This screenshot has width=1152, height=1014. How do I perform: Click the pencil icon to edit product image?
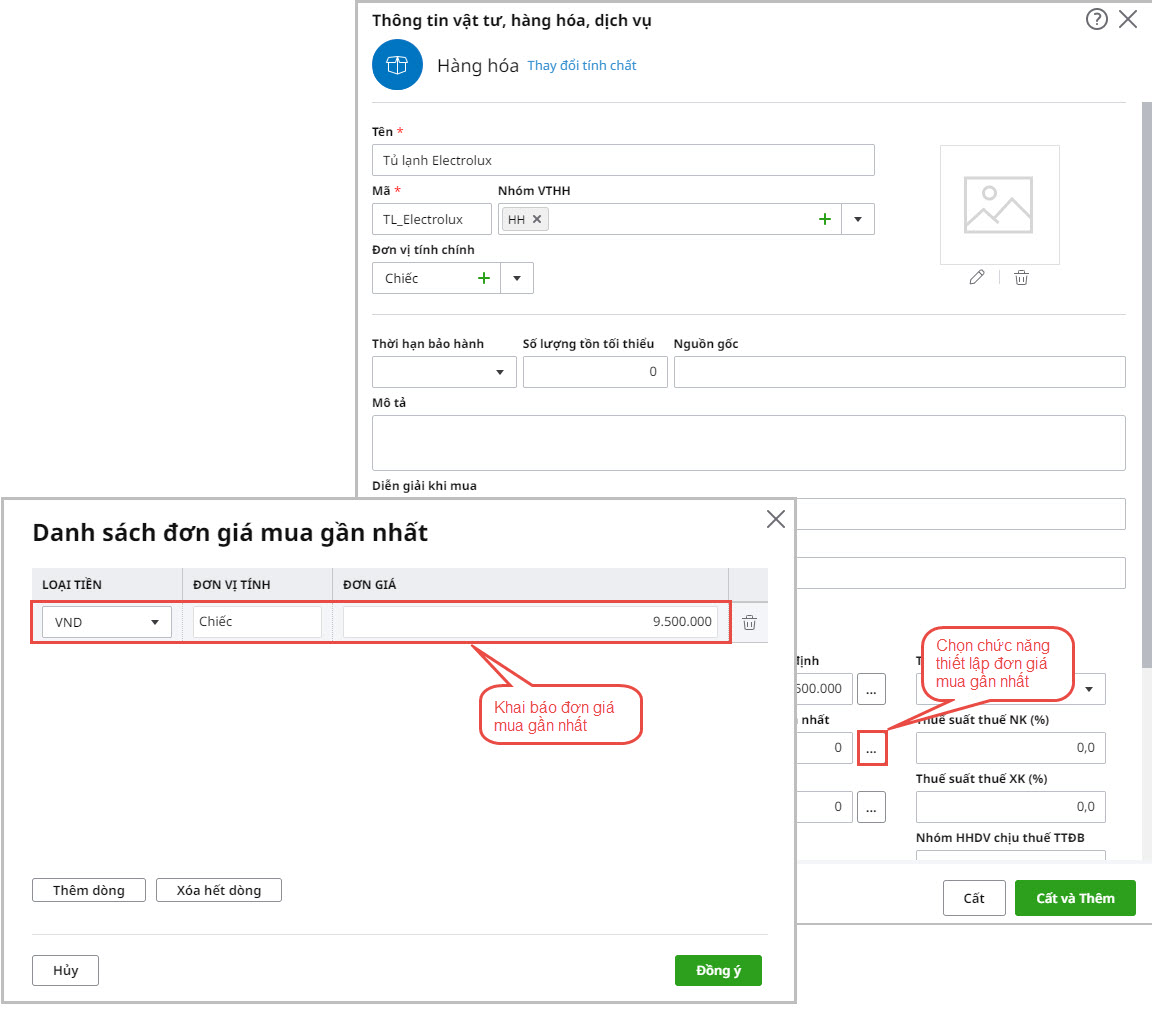(977, 278)
